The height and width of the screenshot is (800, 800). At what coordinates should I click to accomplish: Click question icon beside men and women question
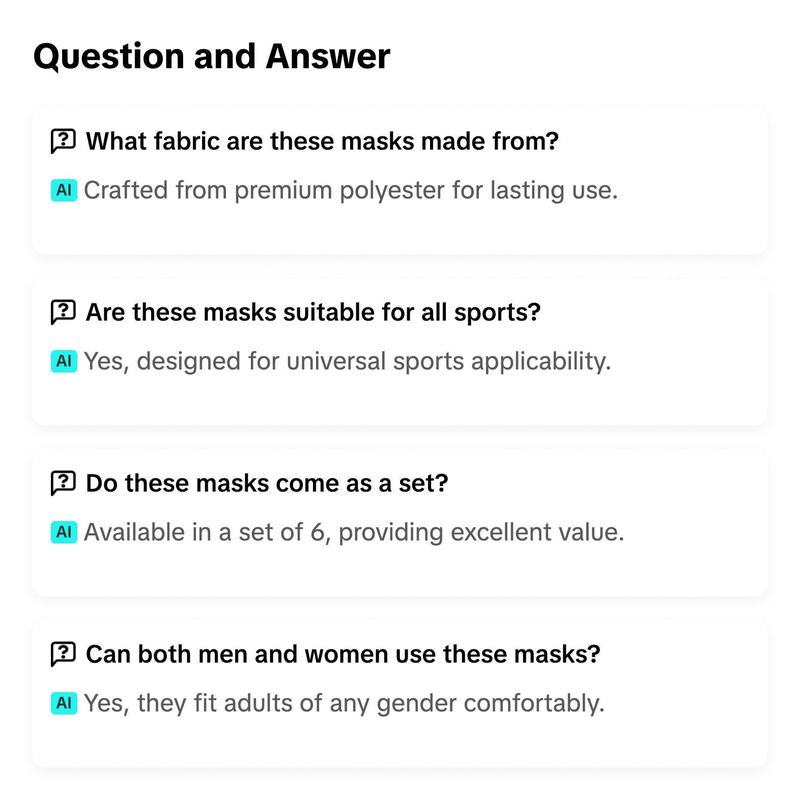click(x=63, y=654)
